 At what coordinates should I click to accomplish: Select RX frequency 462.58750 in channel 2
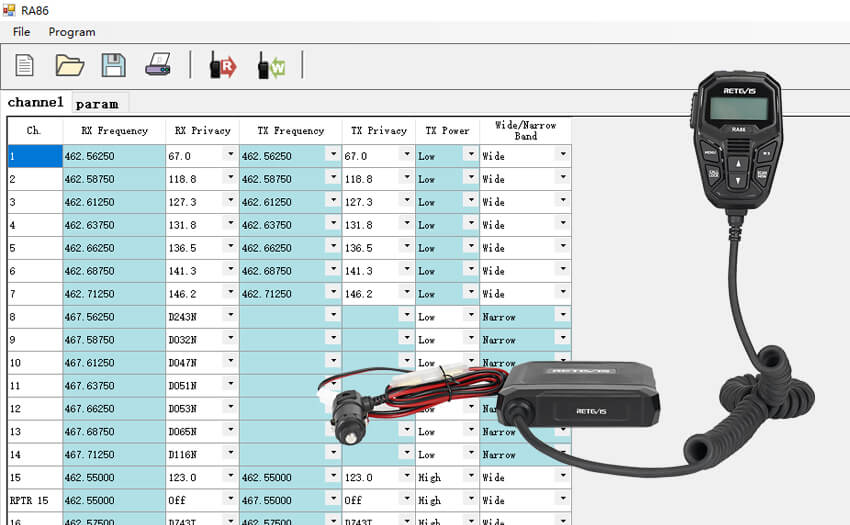coord(114,179)
